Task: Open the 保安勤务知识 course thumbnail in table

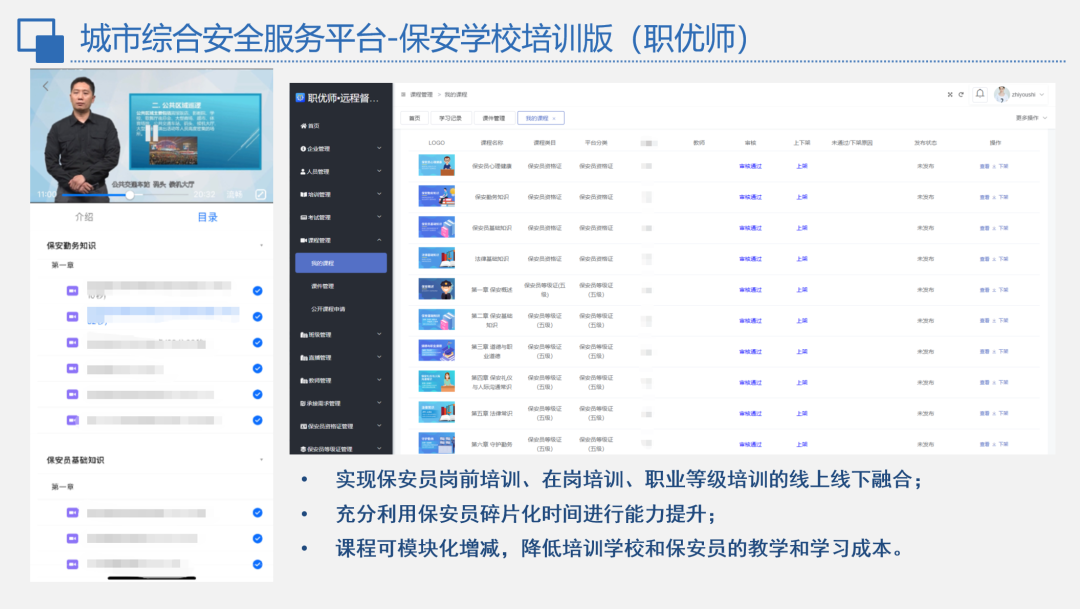Action: pyautogui.click(x=437, y=197)
